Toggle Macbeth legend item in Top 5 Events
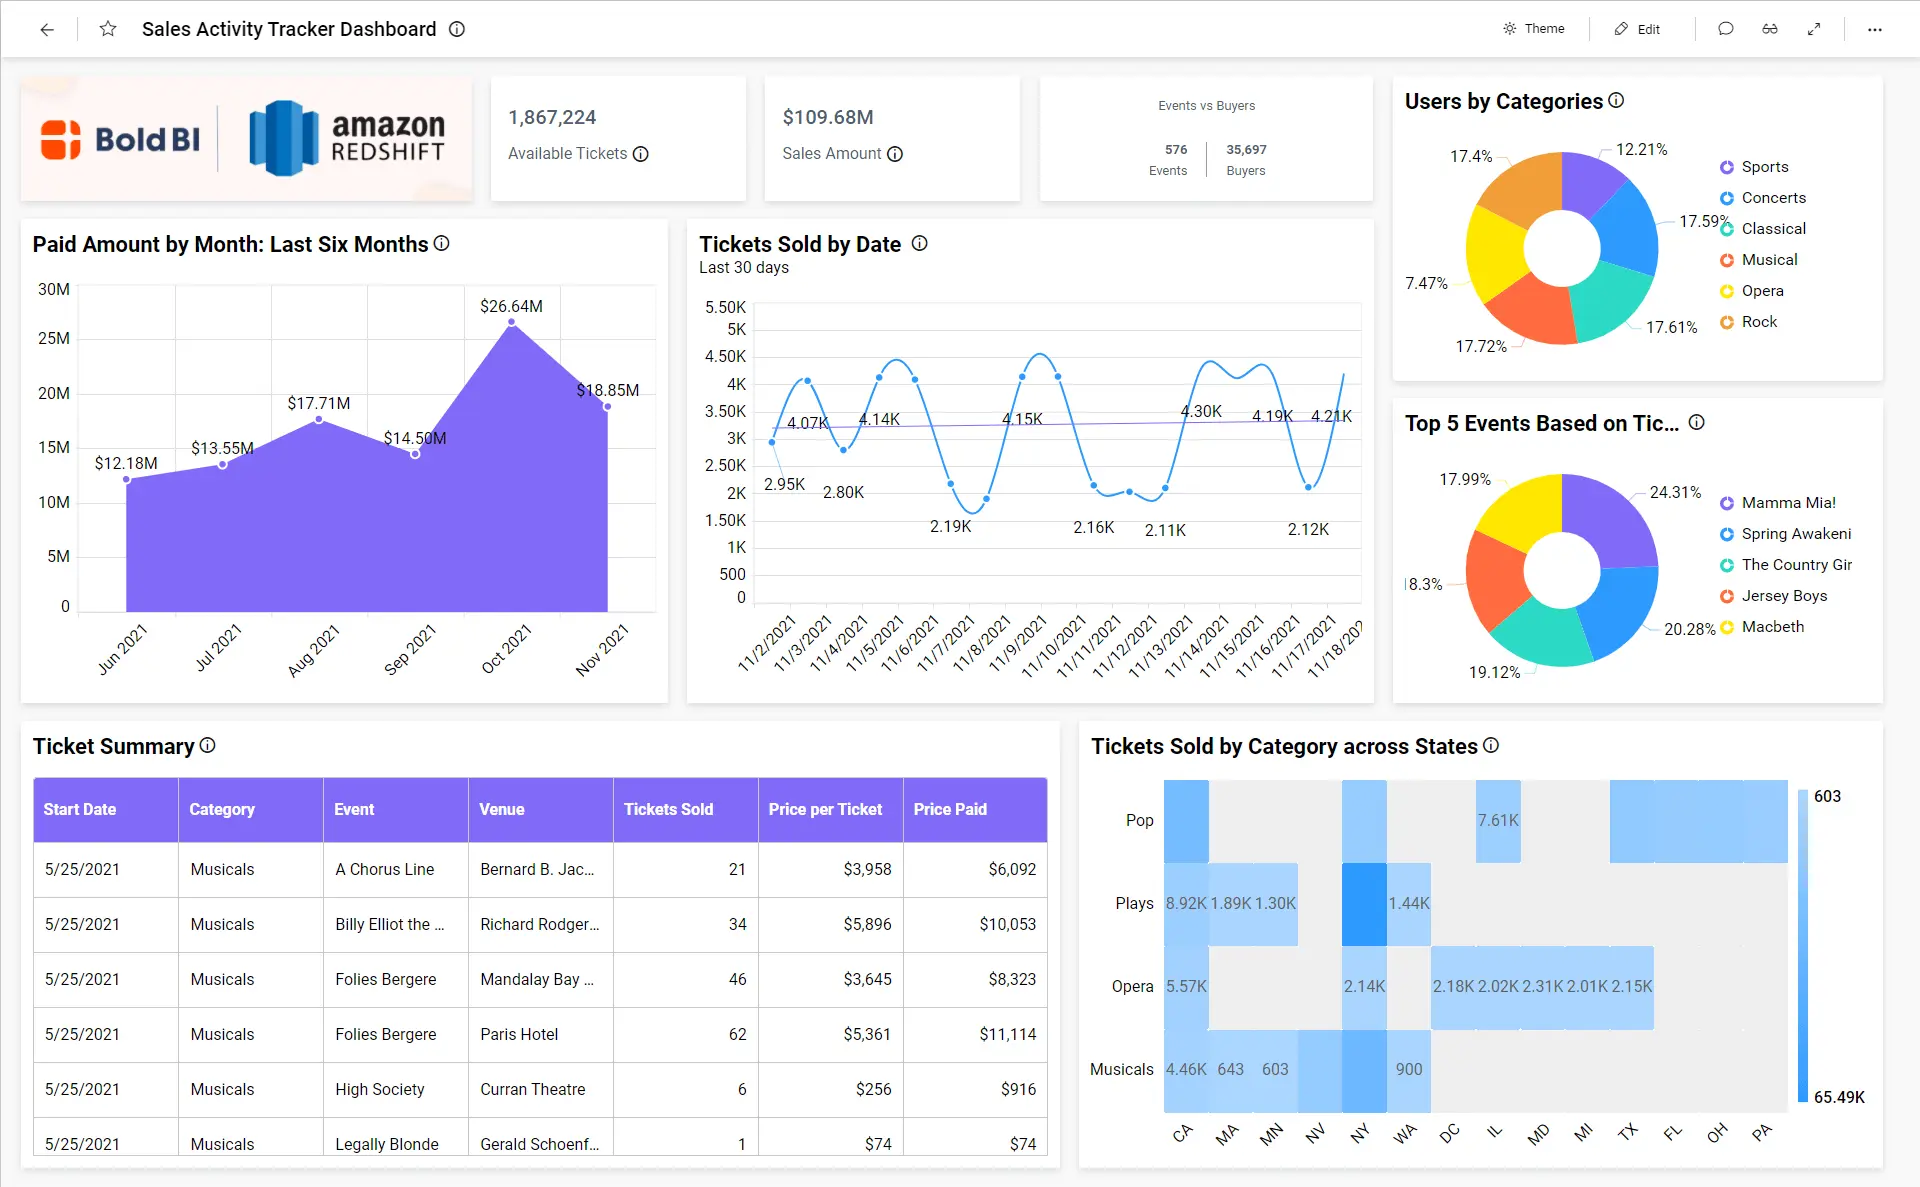Image resolution: width=1920 pixels, height=1187 pixels. pos(1772,627)
